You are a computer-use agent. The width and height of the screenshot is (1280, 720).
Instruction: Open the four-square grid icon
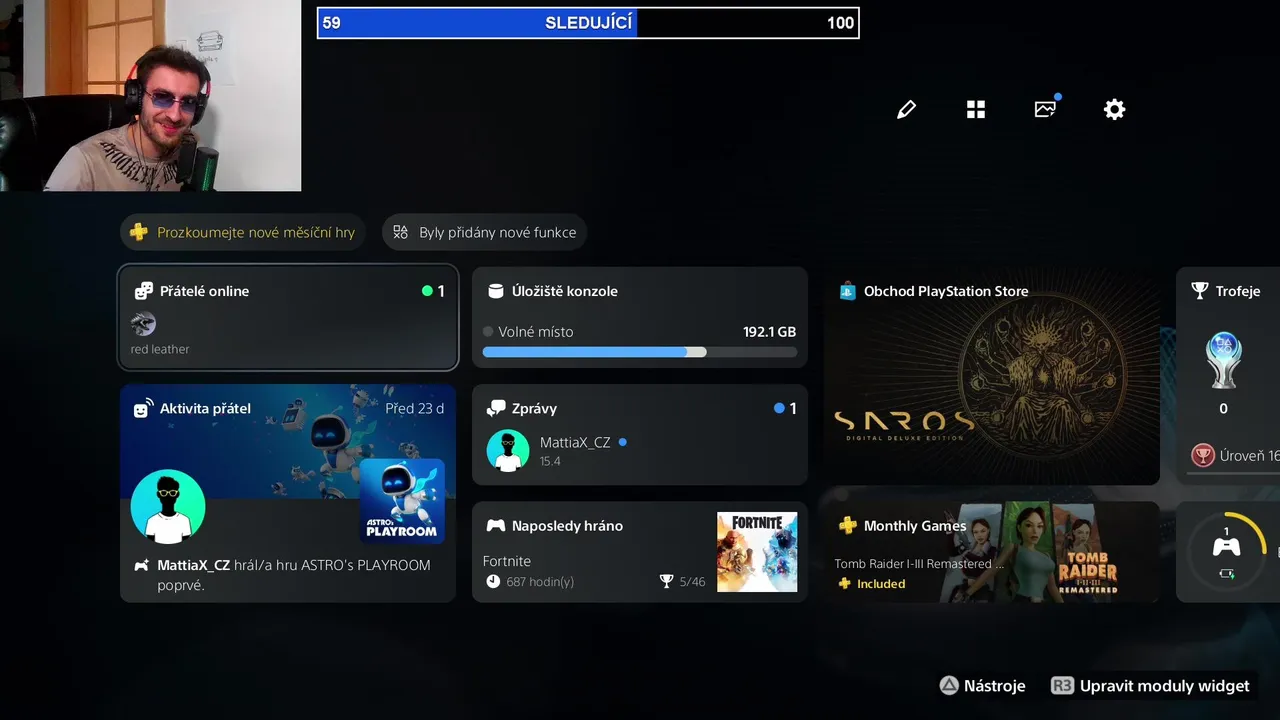tap(976, 109)
